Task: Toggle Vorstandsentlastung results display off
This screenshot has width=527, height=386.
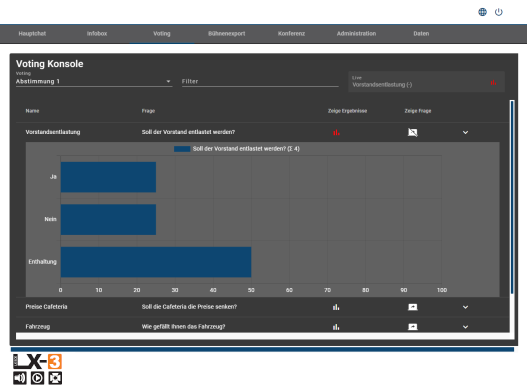Action: [x=336, y=132]
